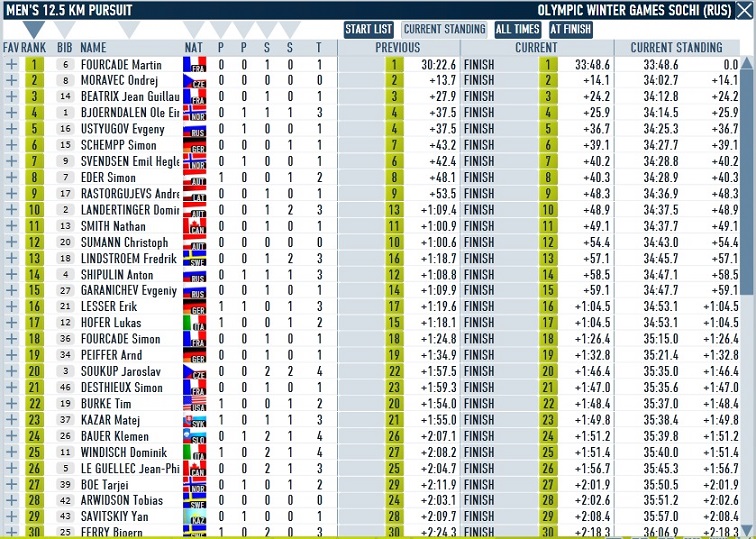Click the BIB column header
756x539 pixels.
pos(65,47)
